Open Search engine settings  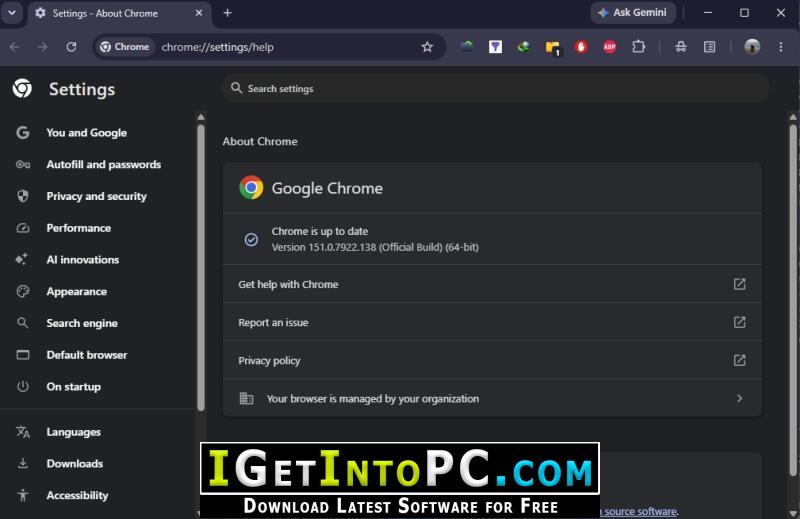[82, 323]
